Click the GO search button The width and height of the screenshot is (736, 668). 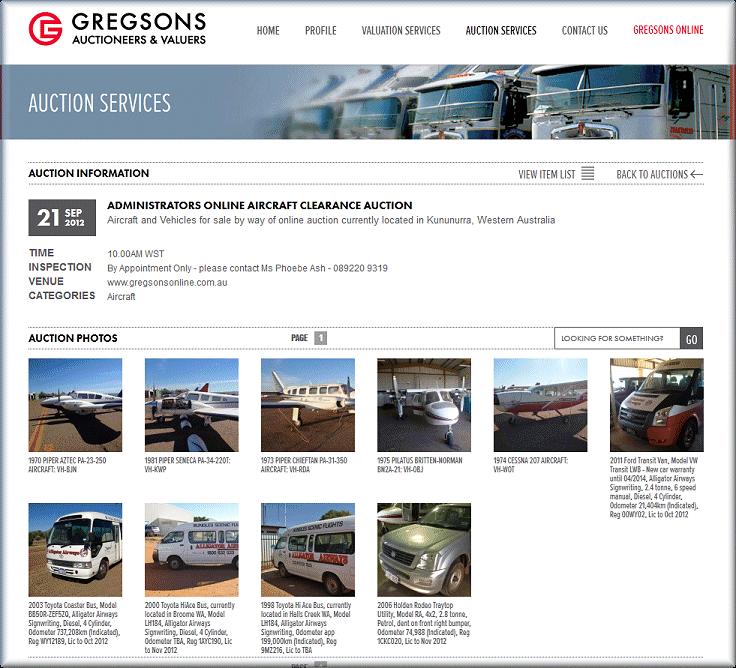691,338
